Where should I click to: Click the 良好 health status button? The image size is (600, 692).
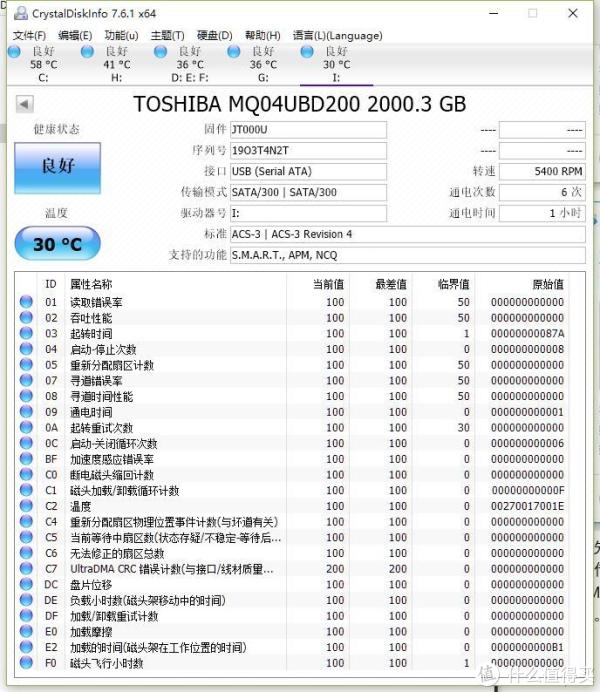pos(58,168)
